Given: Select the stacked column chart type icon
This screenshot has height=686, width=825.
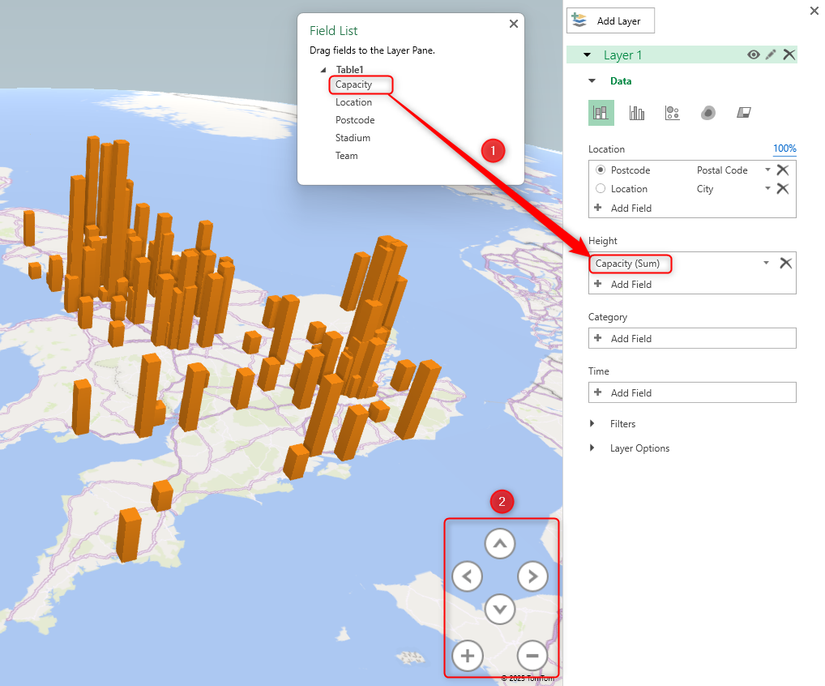Looking at the screenshot, I should click(x=600, y=113).
